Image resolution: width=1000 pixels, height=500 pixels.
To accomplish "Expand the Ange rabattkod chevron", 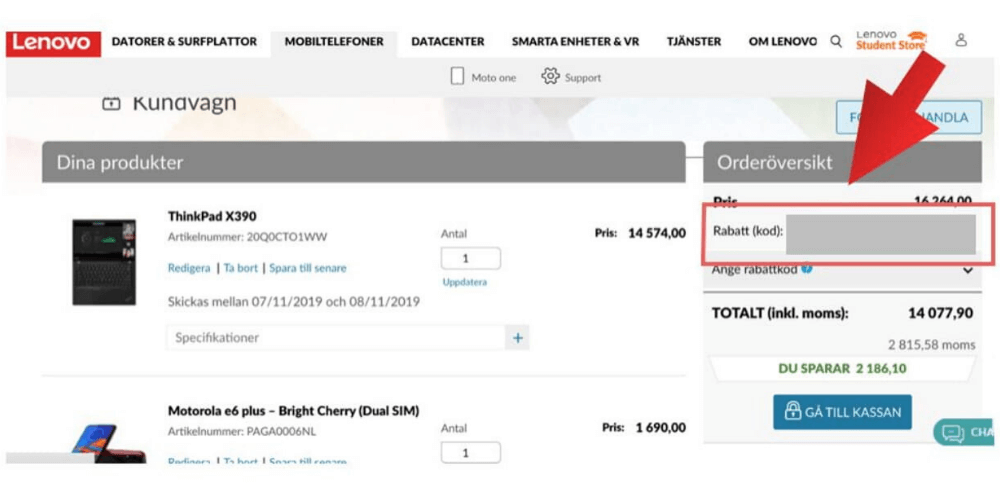I will tap(967, 270).
